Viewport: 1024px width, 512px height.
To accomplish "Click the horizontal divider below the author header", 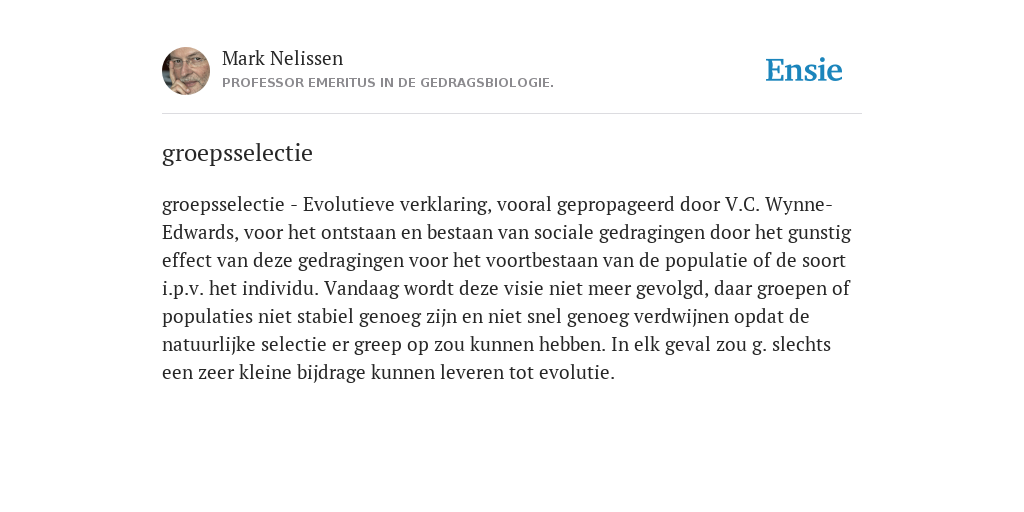I will click(512, 114).
